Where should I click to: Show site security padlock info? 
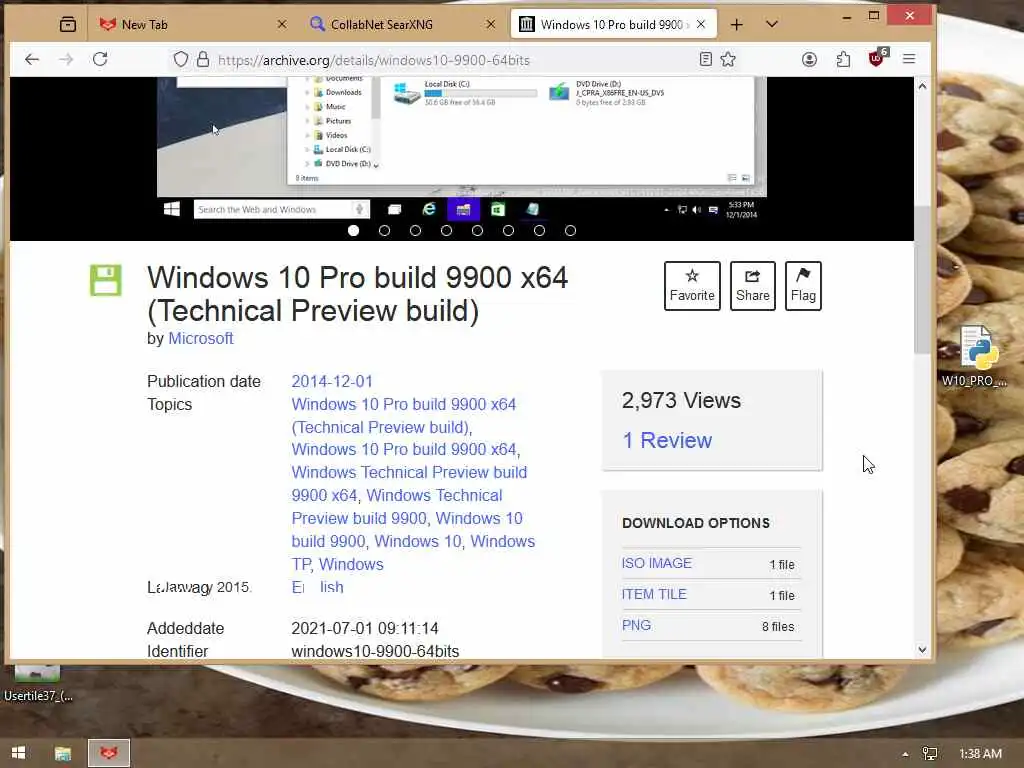point(203,59)
